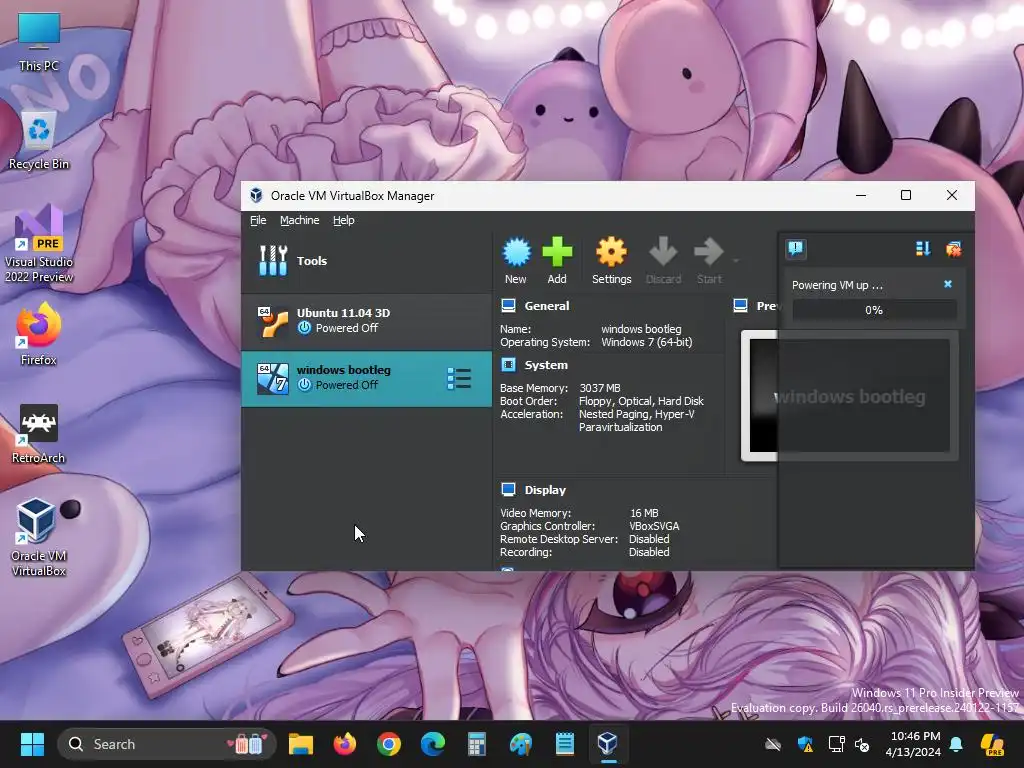
Task: Click the Graphics Controller VBoxSVGA value
Action: [654, 526]
